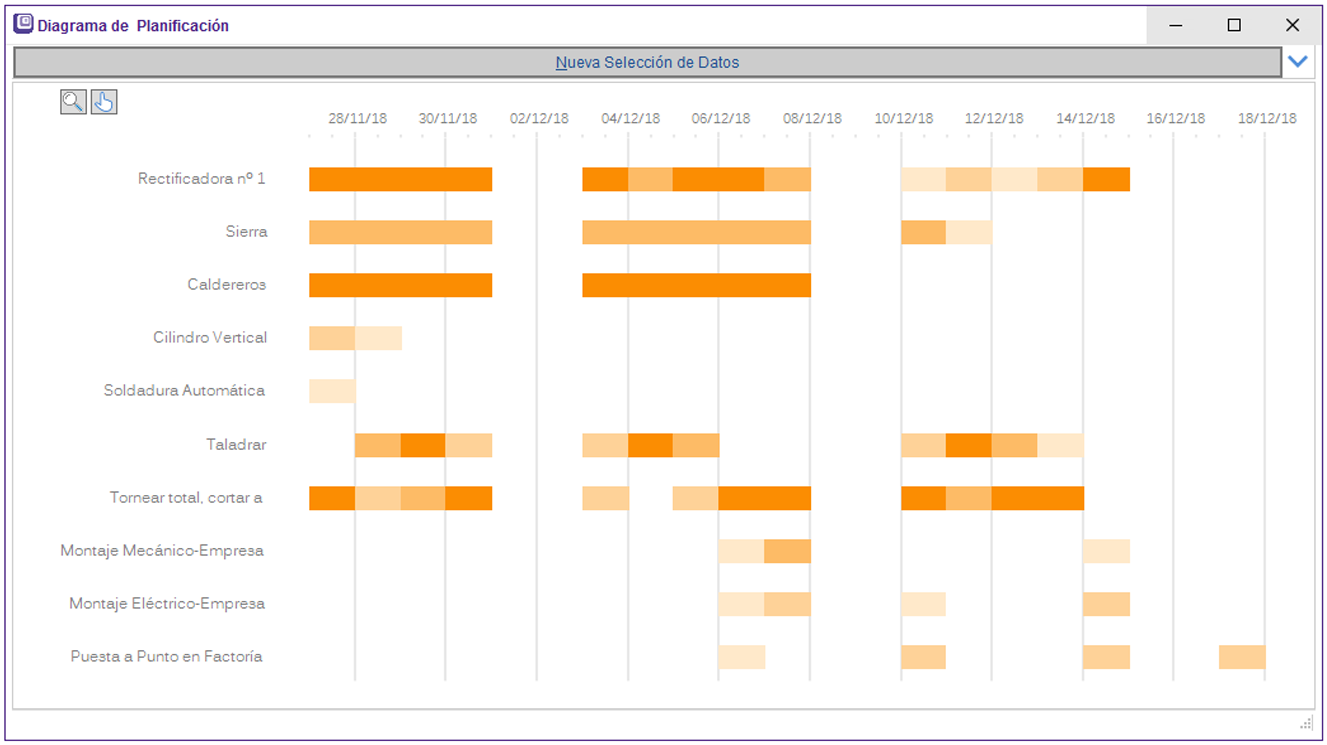Click the Caldereros bar starting 28/11/18
Viewport: 1327px width, 745px height.
[x=400, y=285]
